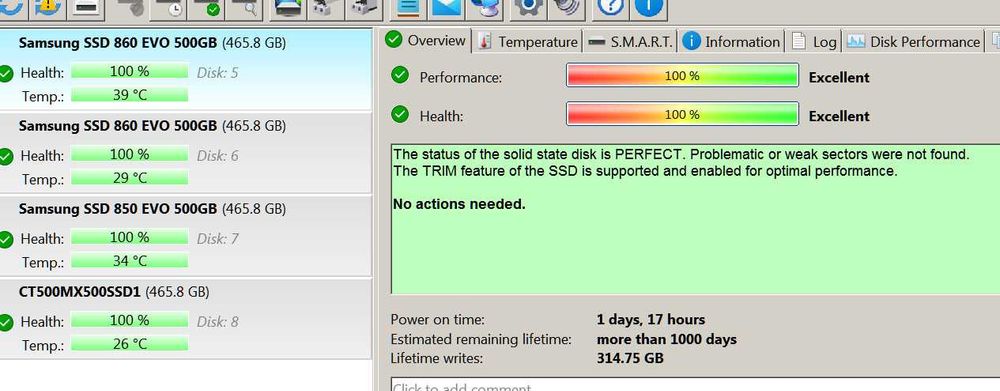Screen dimensions: 1000x391
Task: Click the 39 °C temperature bar
Action: click(129, 95)
